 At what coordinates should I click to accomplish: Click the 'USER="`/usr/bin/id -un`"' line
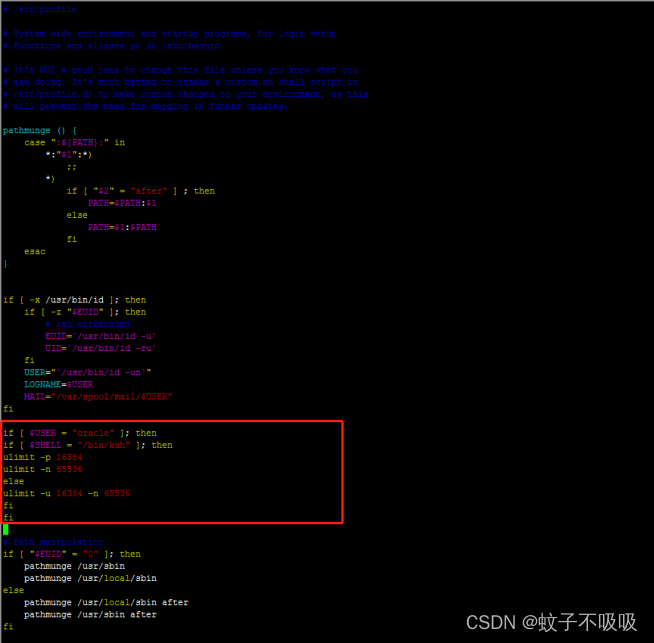pos(88,372)
